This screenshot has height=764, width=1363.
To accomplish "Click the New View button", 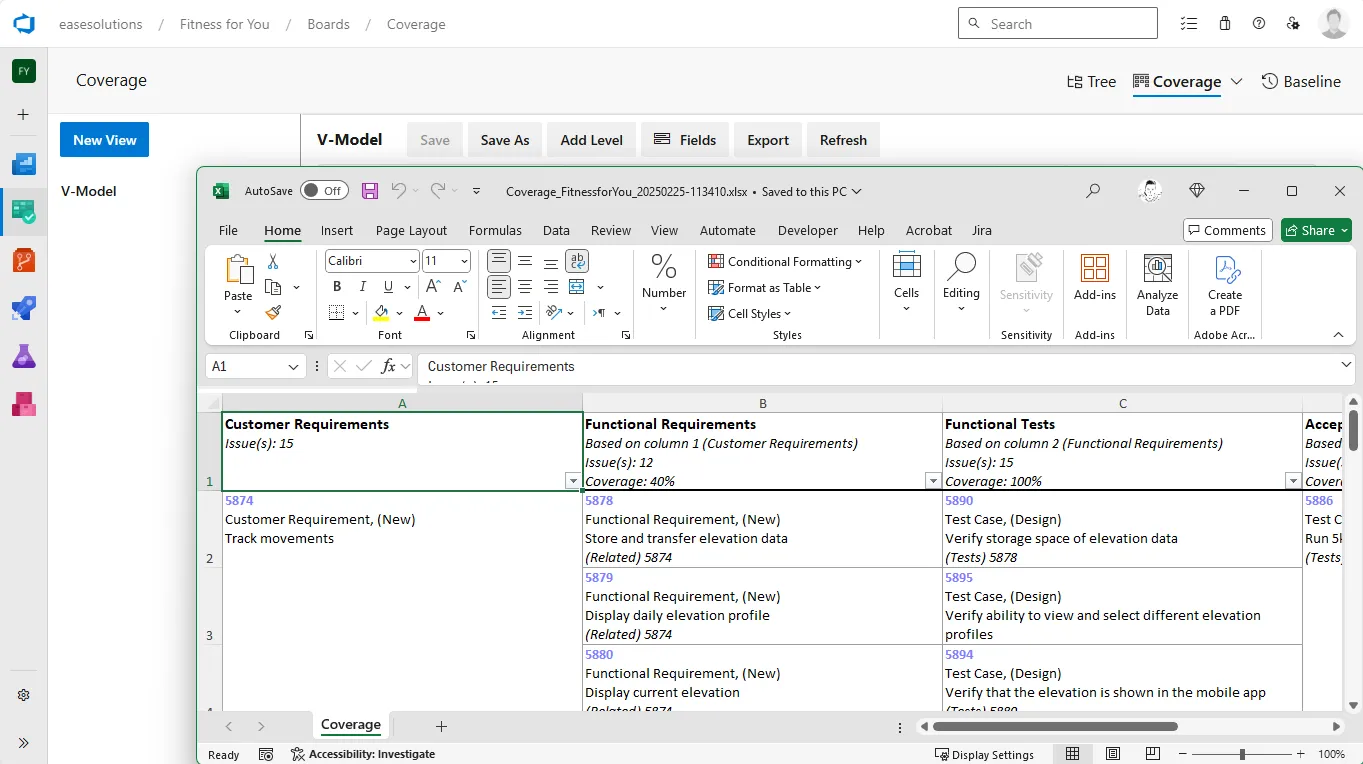I will pyautogui.click(x=103, y=140).
